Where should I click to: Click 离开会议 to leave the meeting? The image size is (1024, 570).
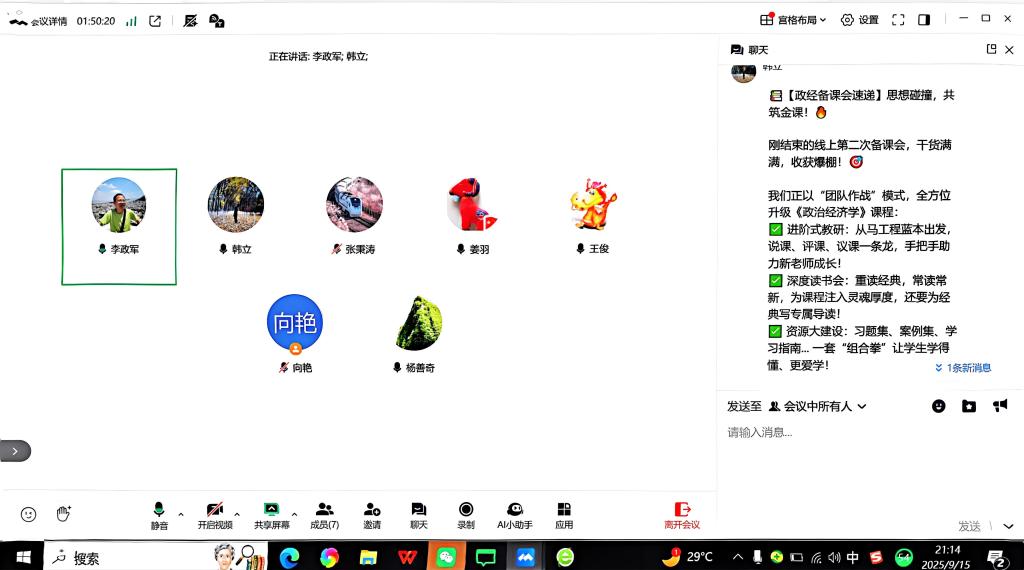(x=682, y=515)
